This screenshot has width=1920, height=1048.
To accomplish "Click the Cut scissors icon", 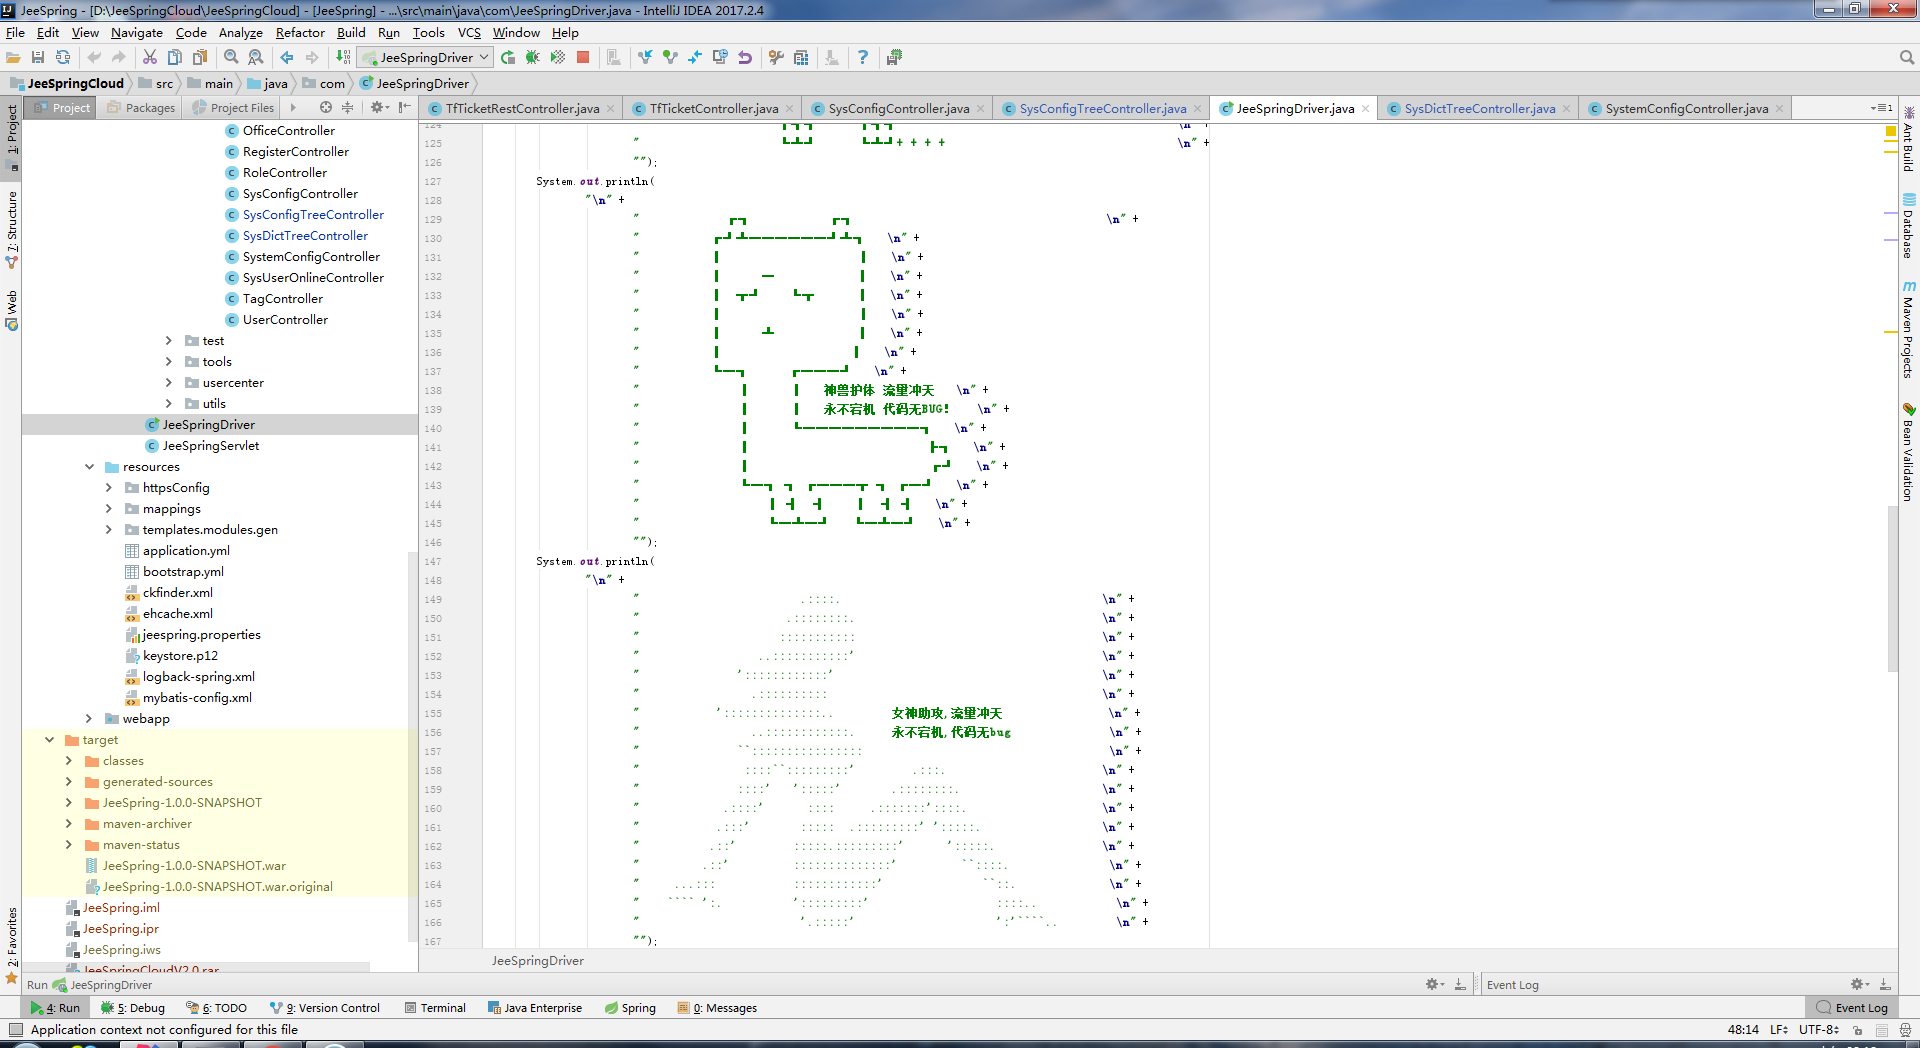I will pos(150,57).
